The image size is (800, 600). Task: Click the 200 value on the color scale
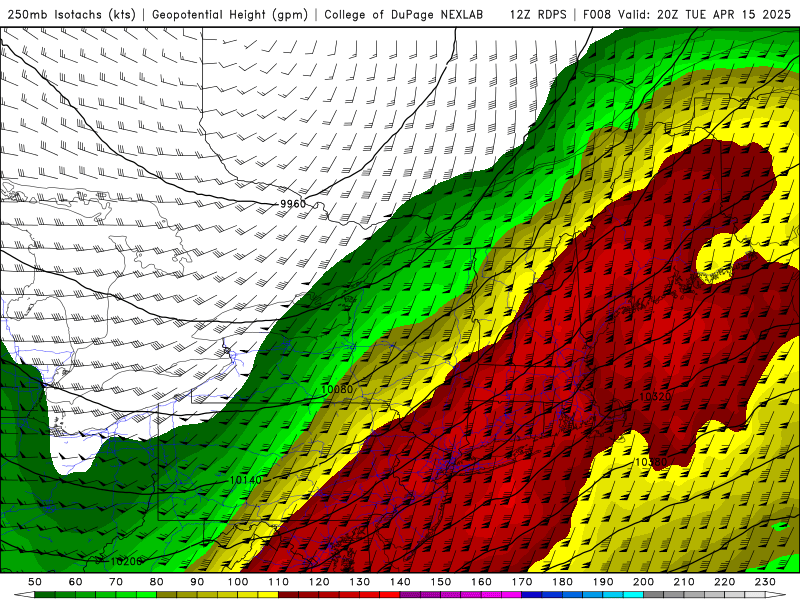(x=643, y=582)
